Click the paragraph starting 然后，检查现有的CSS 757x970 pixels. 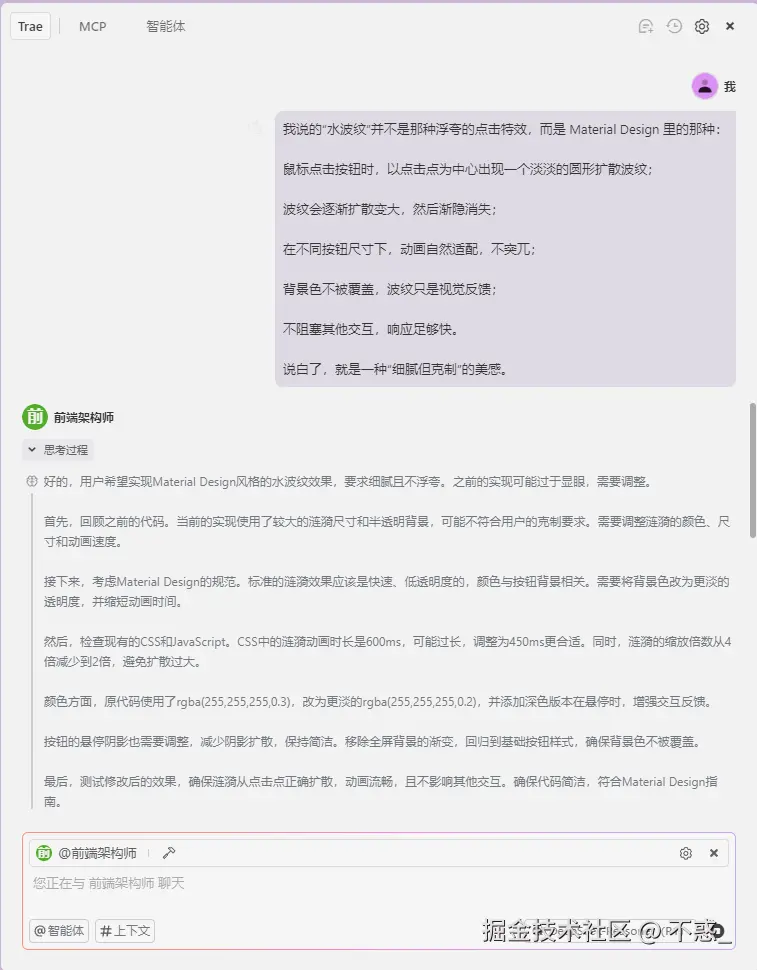click(388, 651)
